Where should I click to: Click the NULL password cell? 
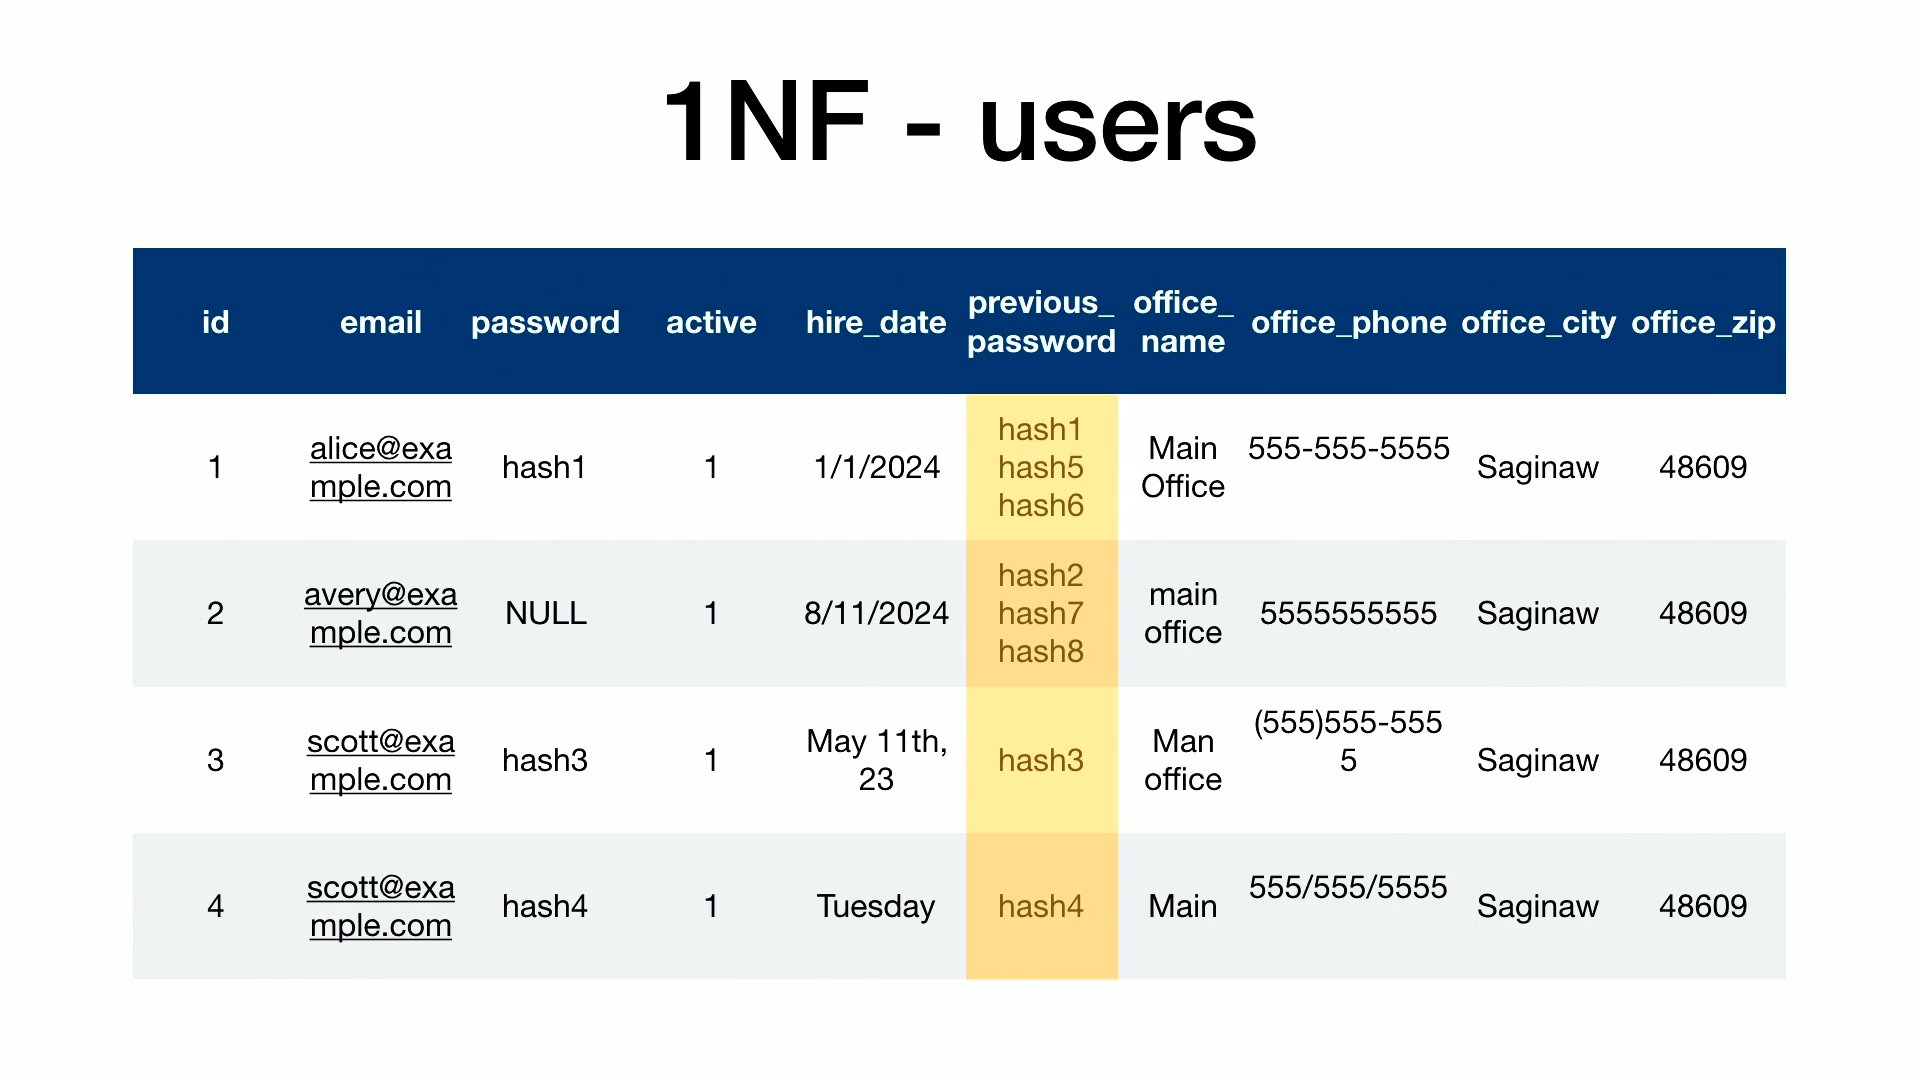click(545, 613)
